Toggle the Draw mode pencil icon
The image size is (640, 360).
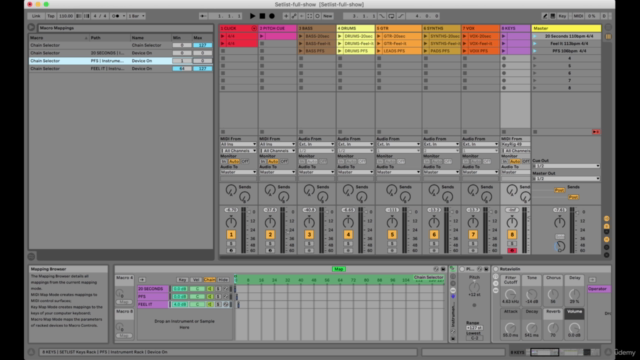click(x=544, y=16)
